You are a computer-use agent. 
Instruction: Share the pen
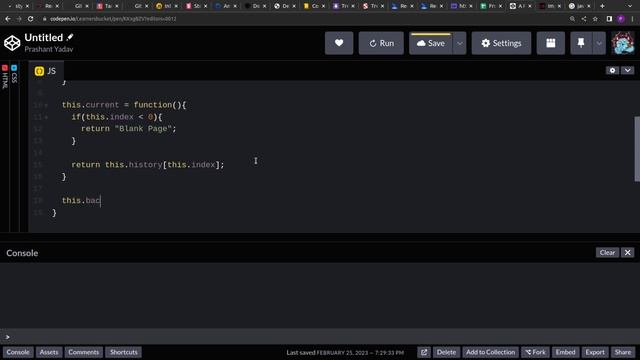[x=622, y=352]
